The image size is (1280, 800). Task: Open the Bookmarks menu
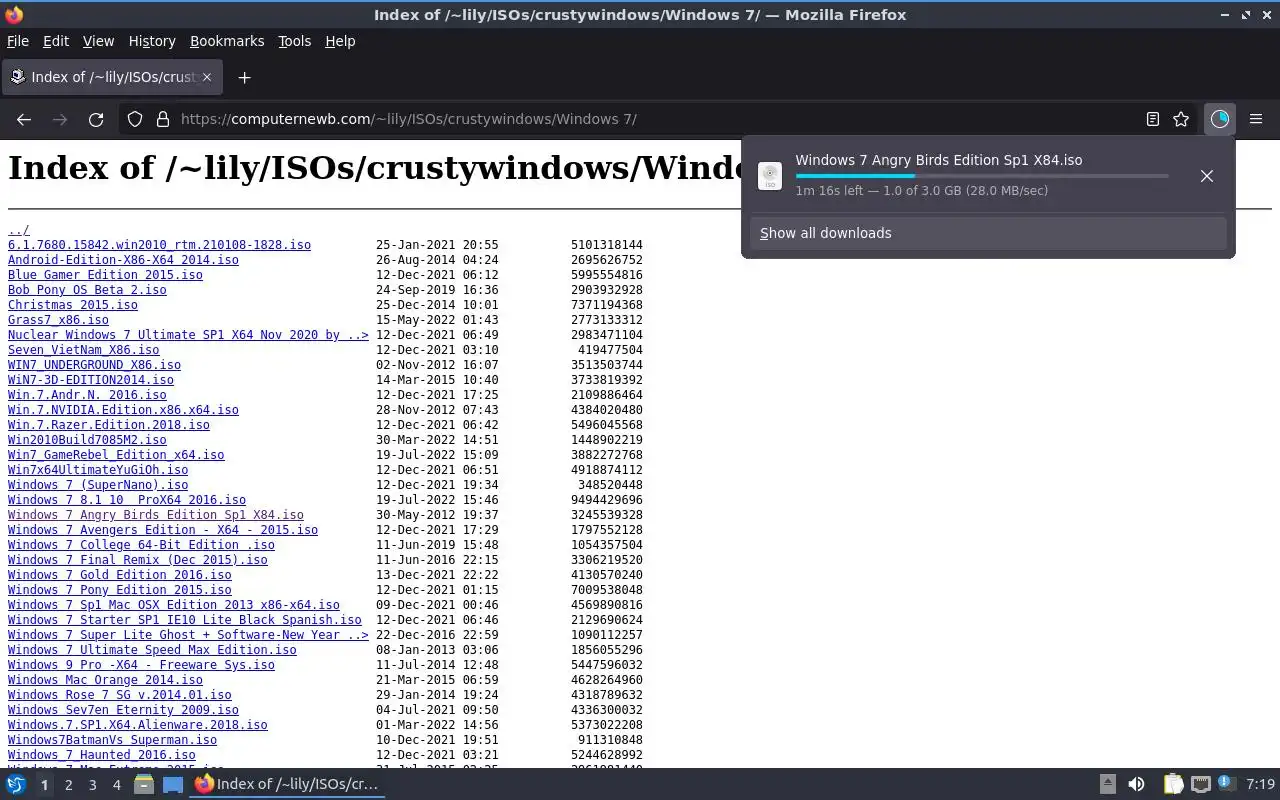(x=227, y=41)
